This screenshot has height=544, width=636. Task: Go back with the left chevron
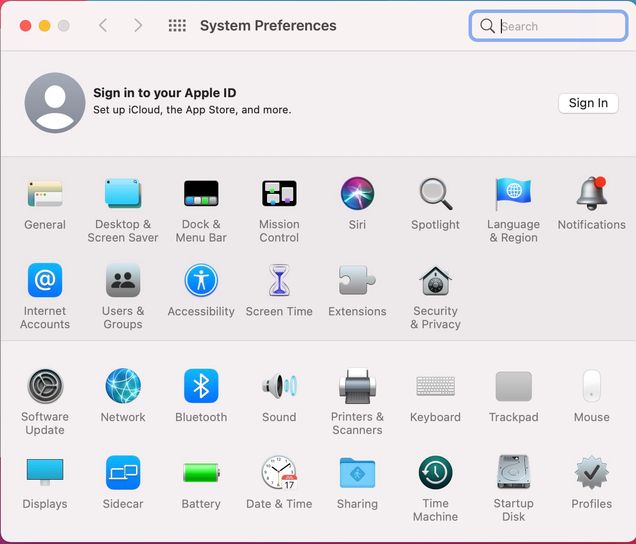pos(103,26)
